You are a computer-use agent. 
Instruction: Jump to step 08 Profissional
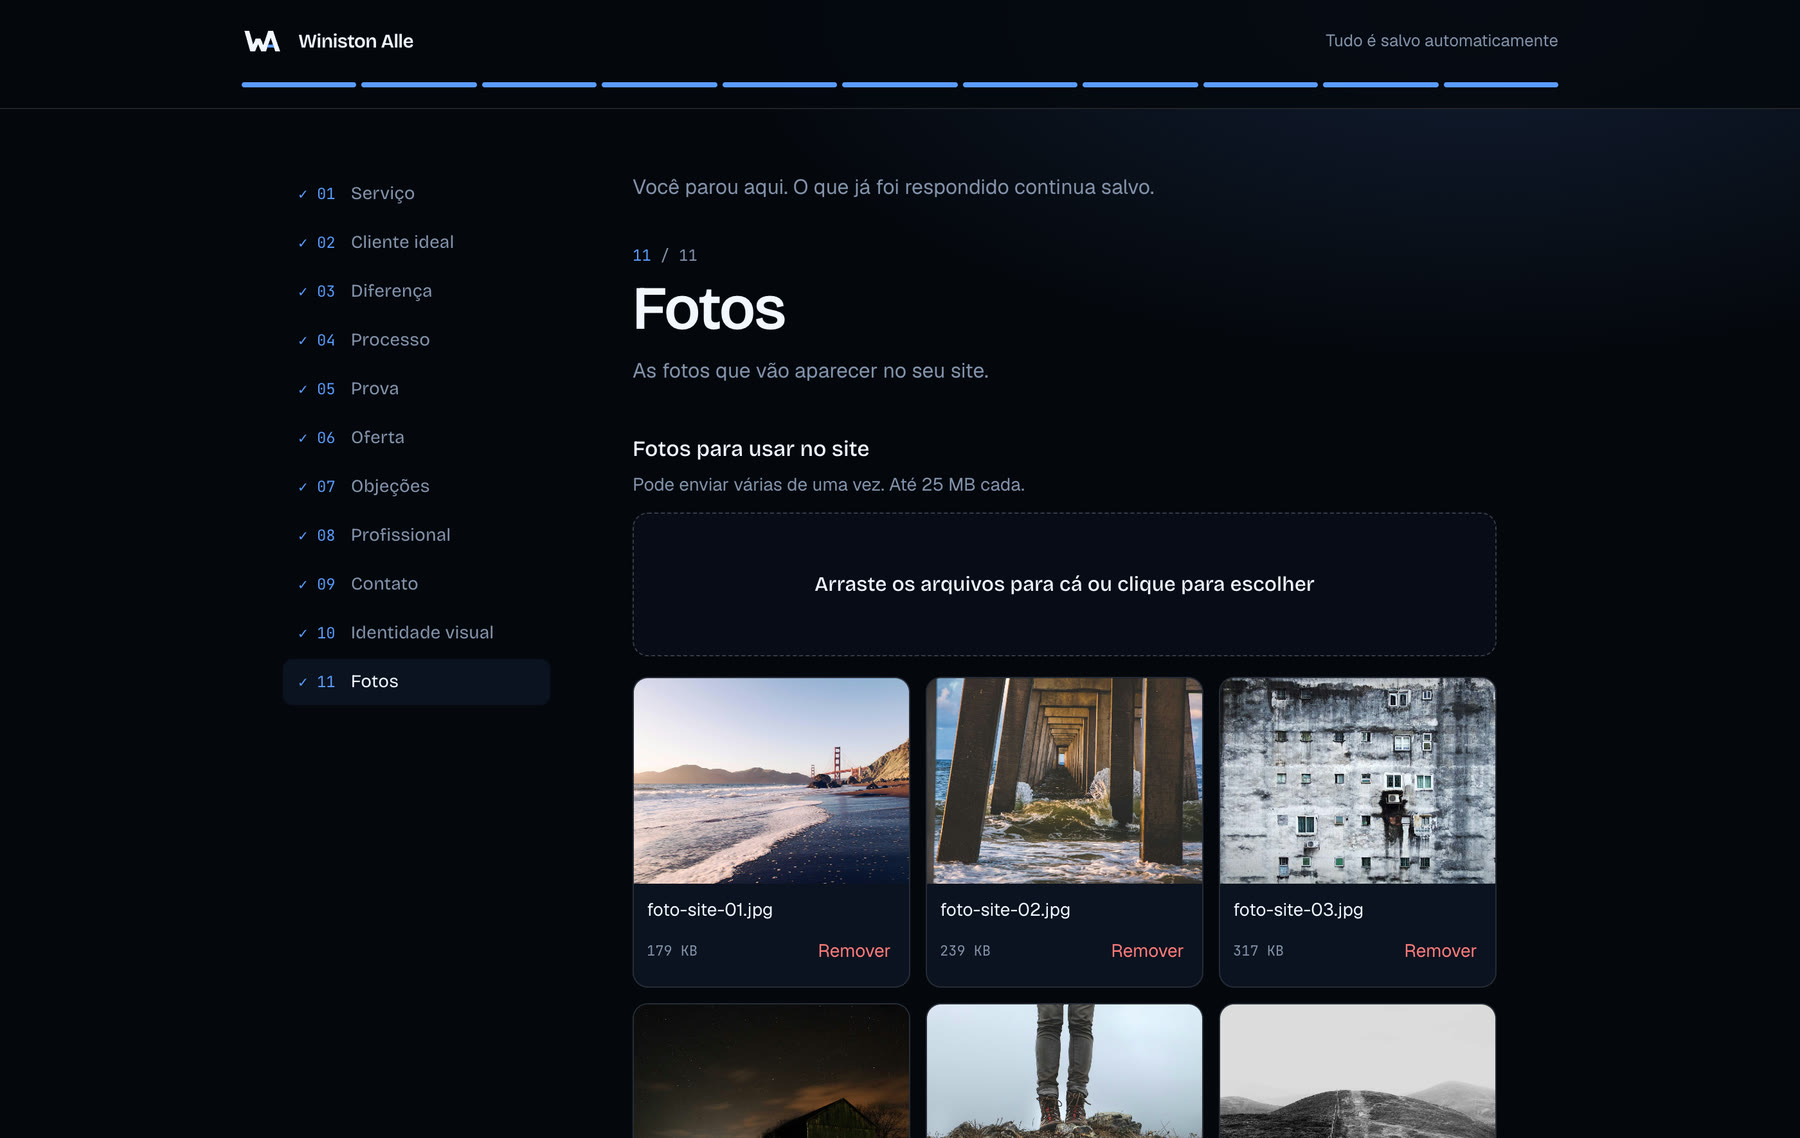tap(416, 535)
